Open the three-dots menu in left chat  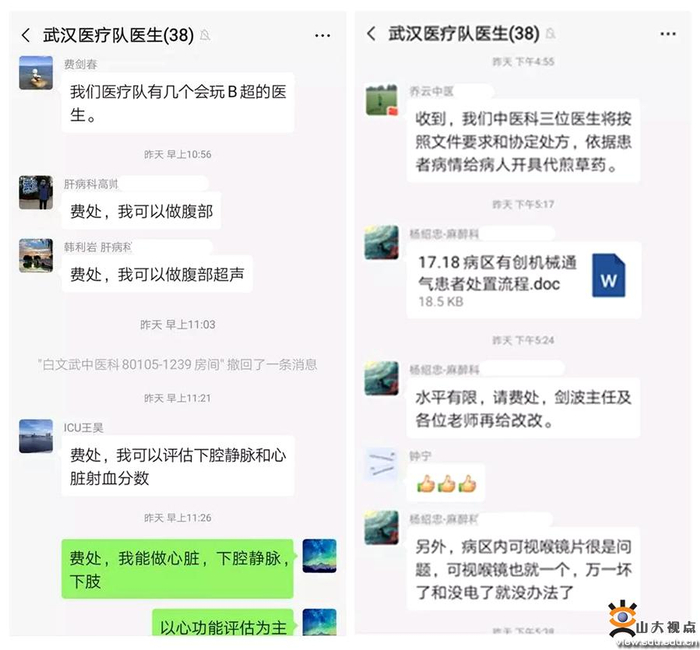pos(322,35)
